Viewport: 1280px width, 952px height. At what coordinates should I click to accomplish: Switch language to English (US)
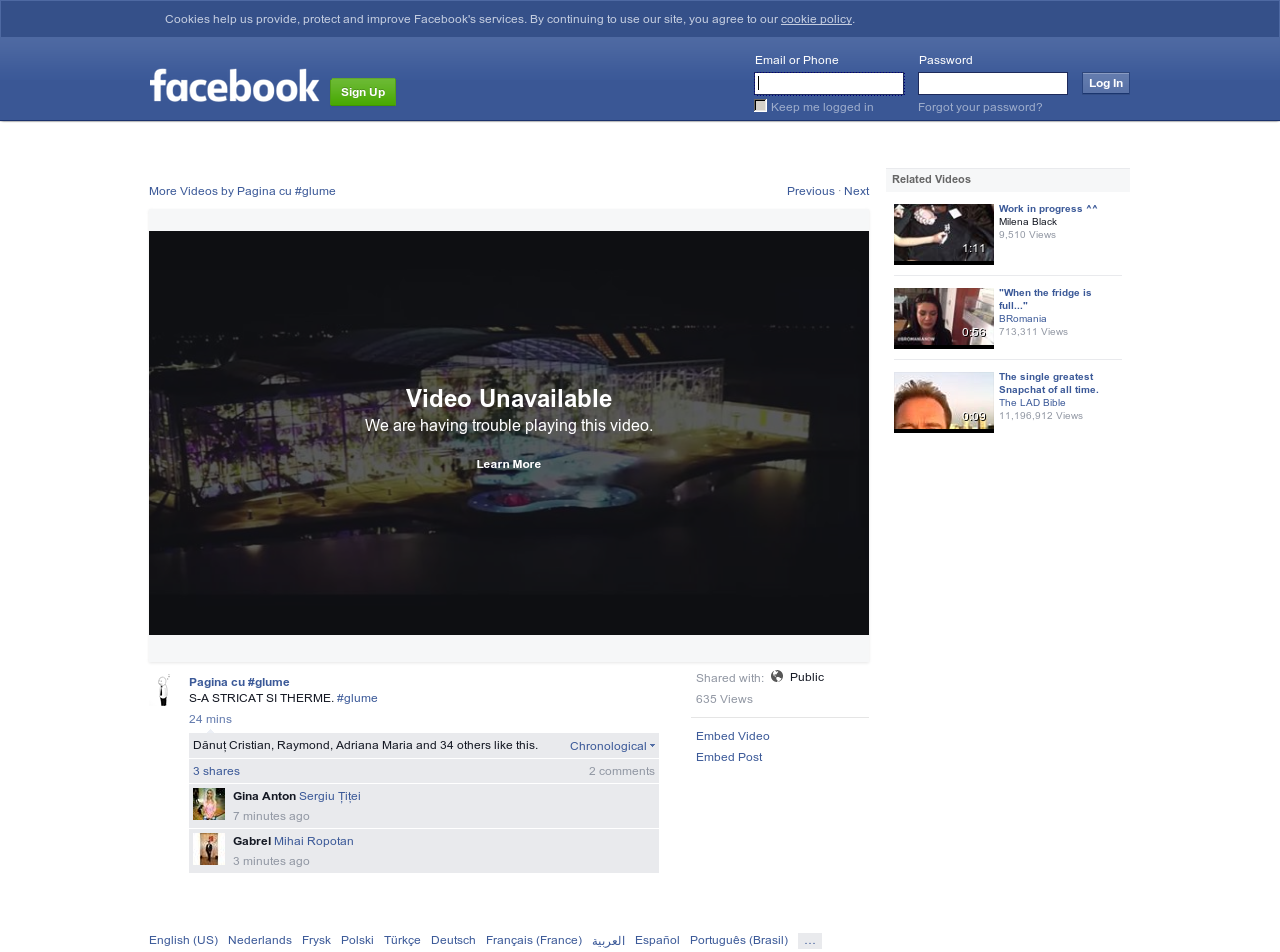pos(183,940)
